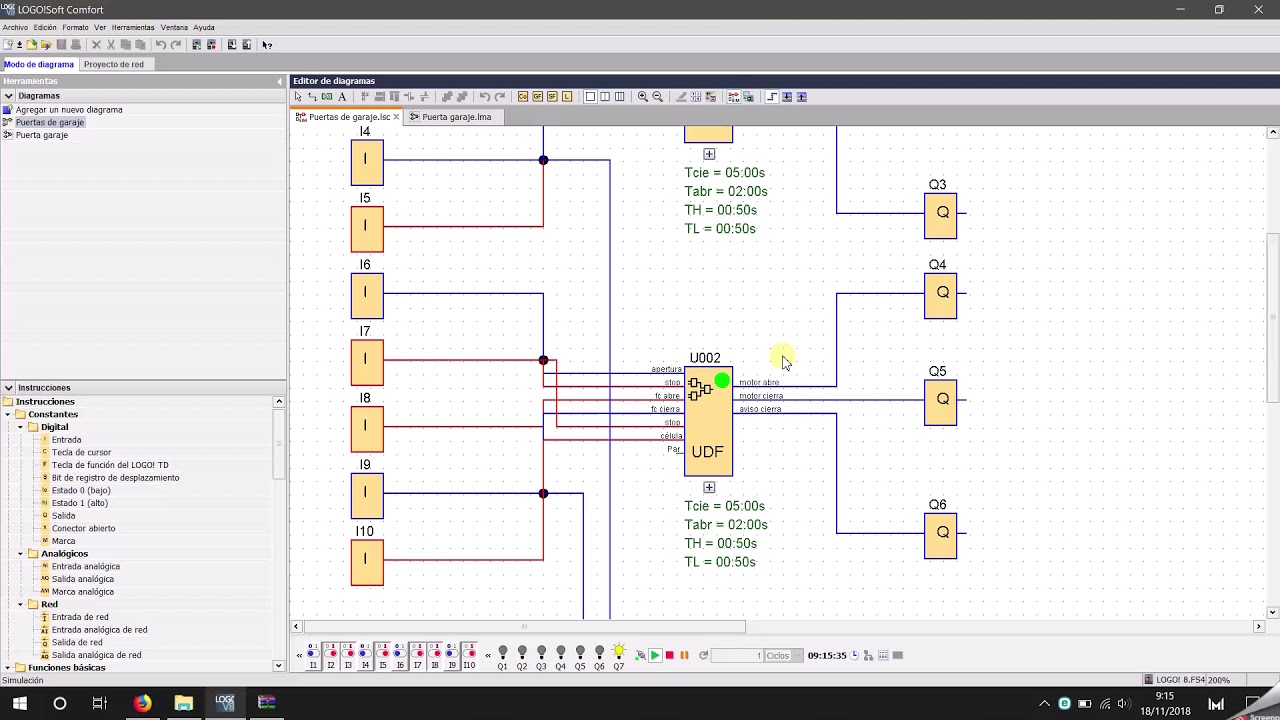1280x720 pixels.
Task: Click Agregar un nuevo diagrama
Action: 69,110
